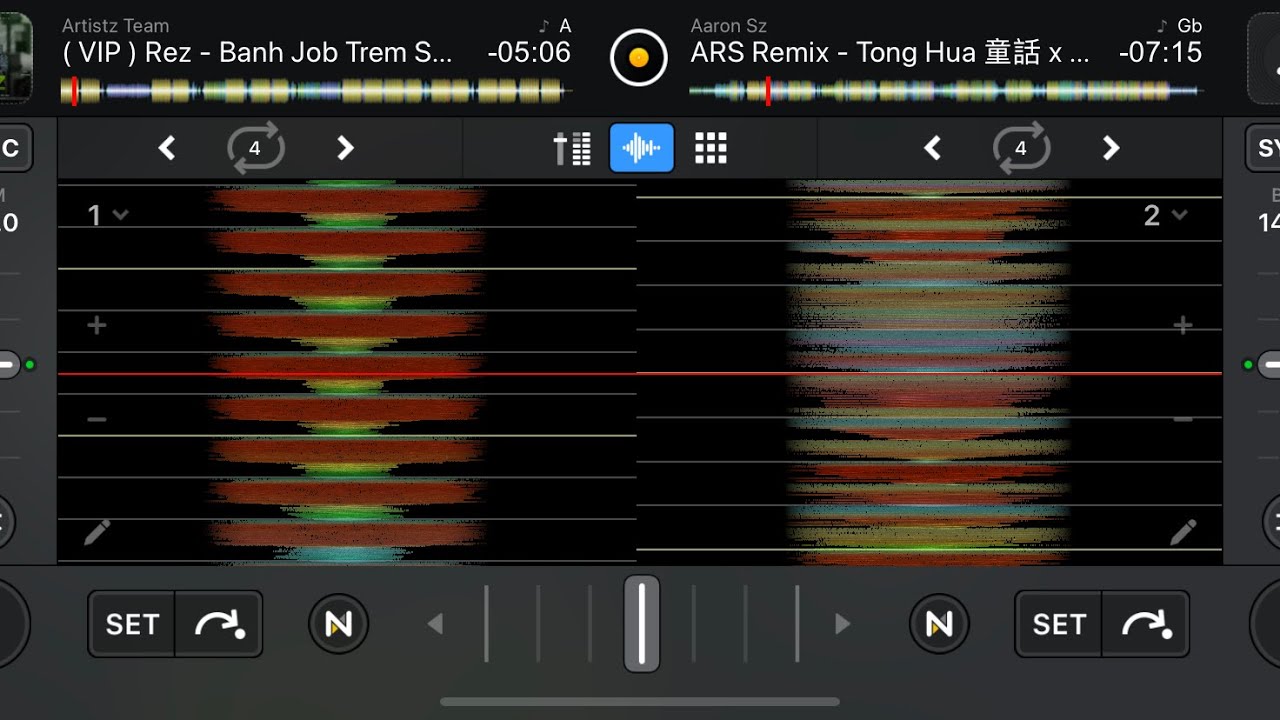Zoom in deck 1 waveform with plus

[96, 325]
